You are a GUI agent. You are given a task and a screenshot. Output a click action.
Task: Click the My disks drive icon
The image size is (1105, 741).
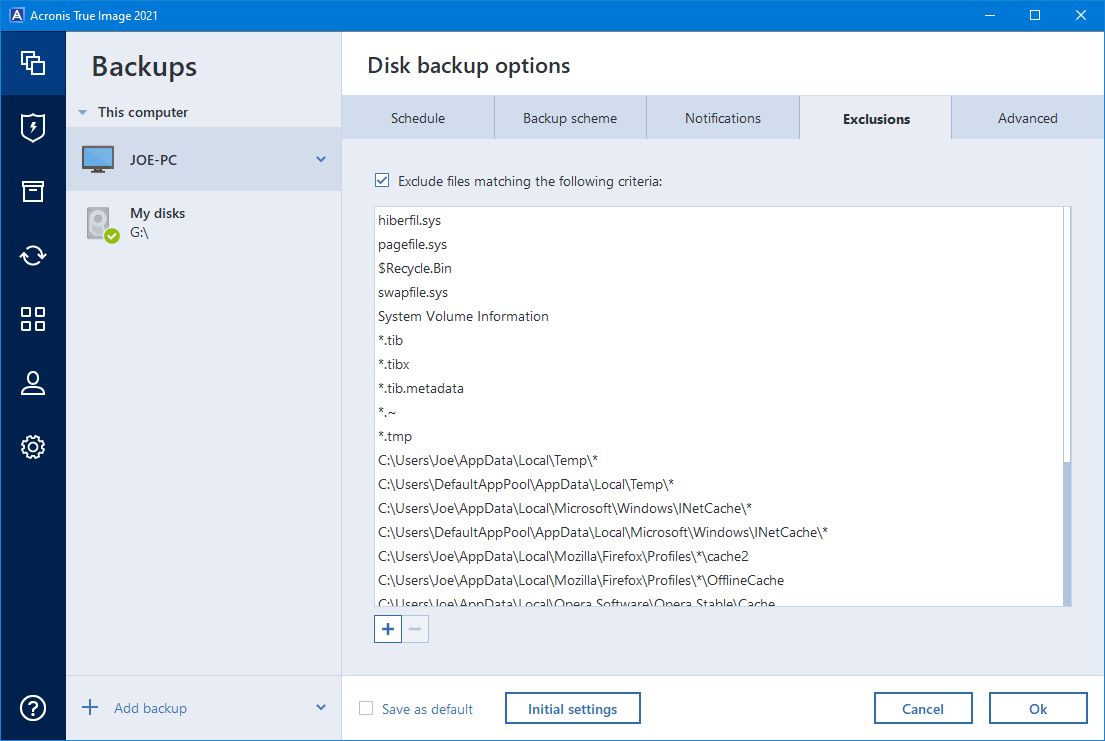pos(102,224)
